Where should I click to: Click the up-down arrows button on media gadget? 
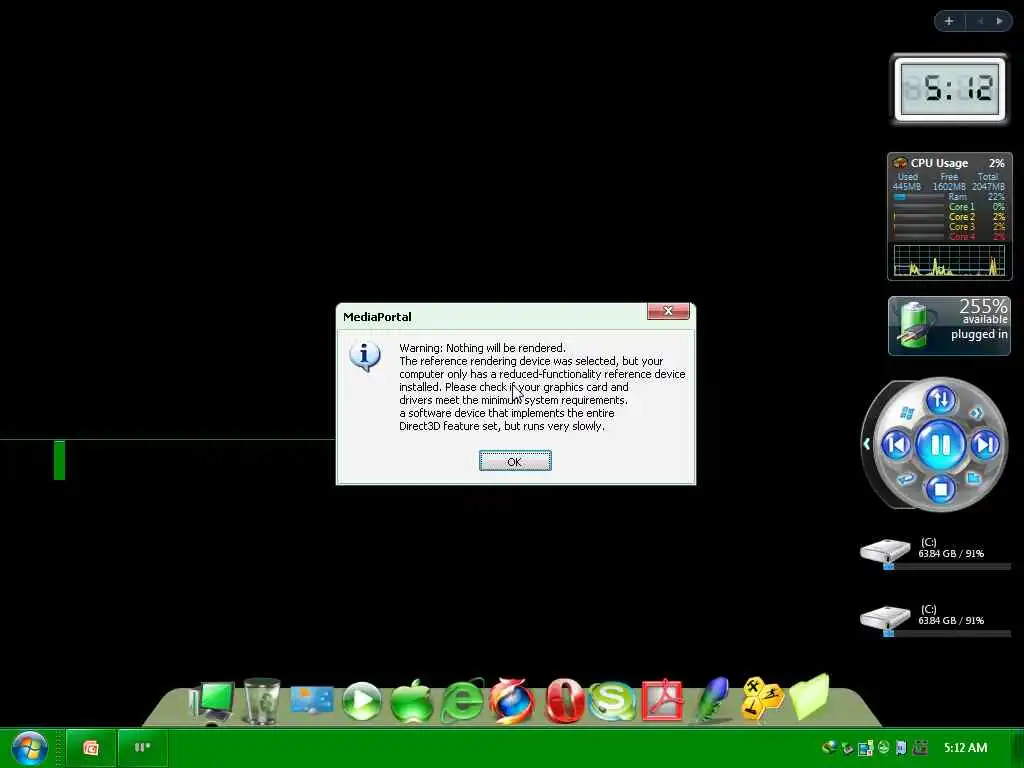pos(940,399)
